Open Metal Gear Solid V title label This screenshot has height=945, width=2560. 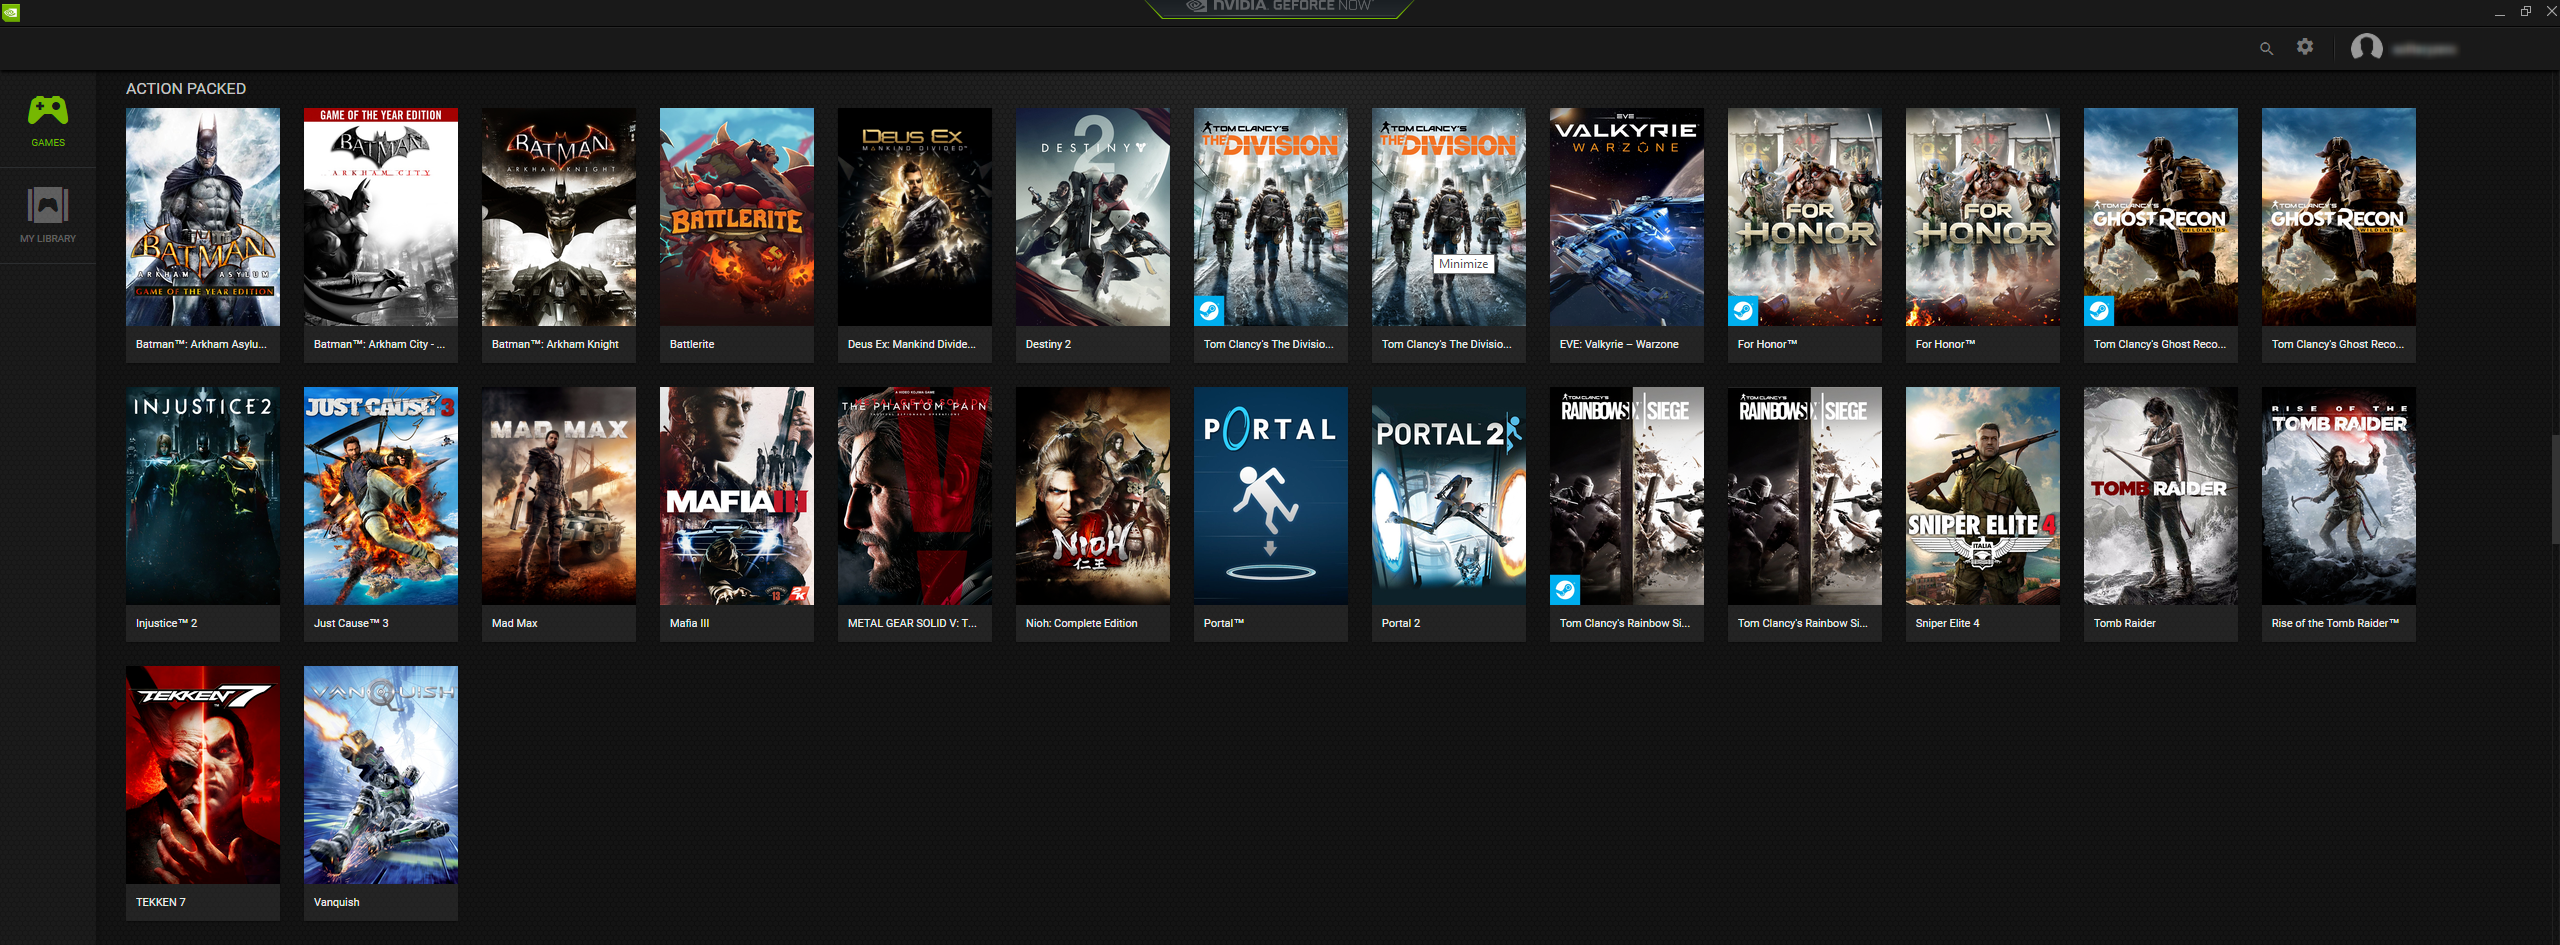pyautogui.click(x=912, y=623)
